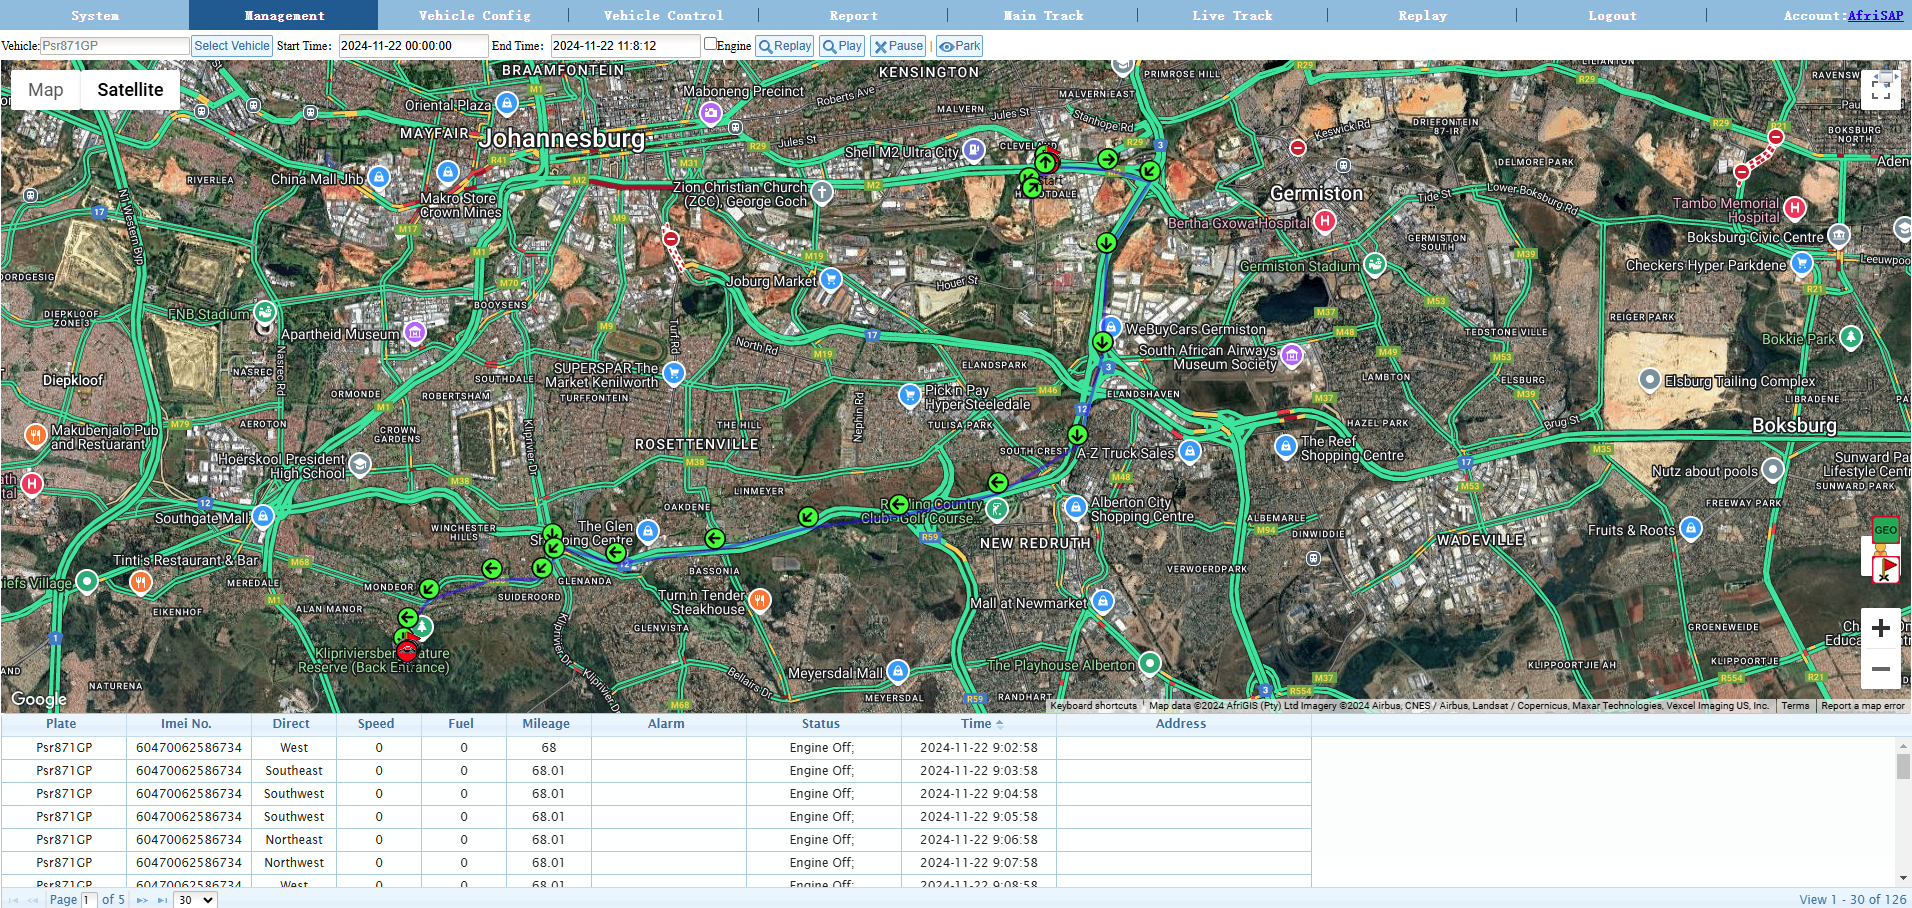
Task: Click Mall at Newmarket pin
Action: [x=1103, y=601]
